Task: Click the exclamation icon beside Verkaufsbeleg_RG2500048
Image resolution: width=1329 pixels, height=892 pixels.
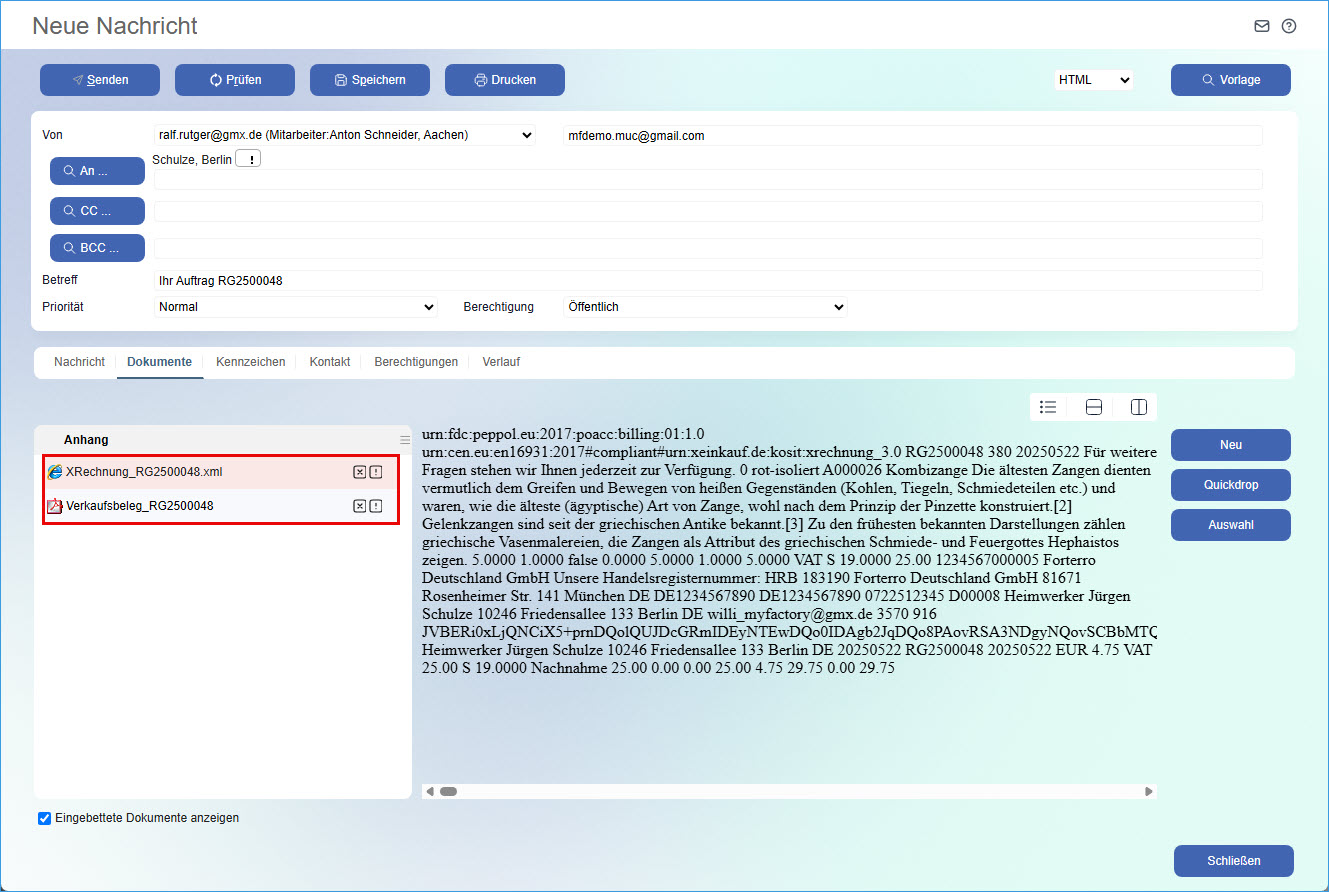Action: pos(376,506)
